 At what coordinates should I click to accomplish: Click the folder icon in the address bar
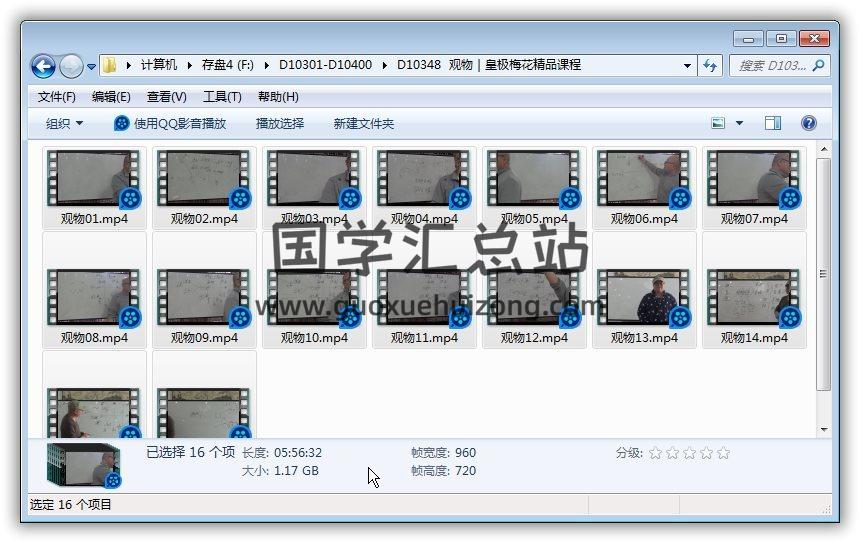coord(109,65)
